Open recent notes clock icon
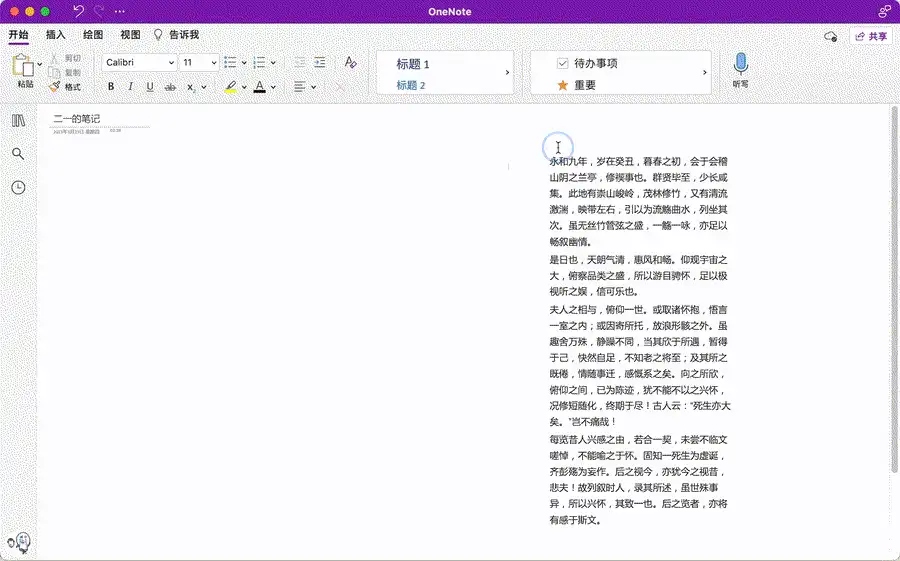This screenshot has width=900, height=561. 18,187
